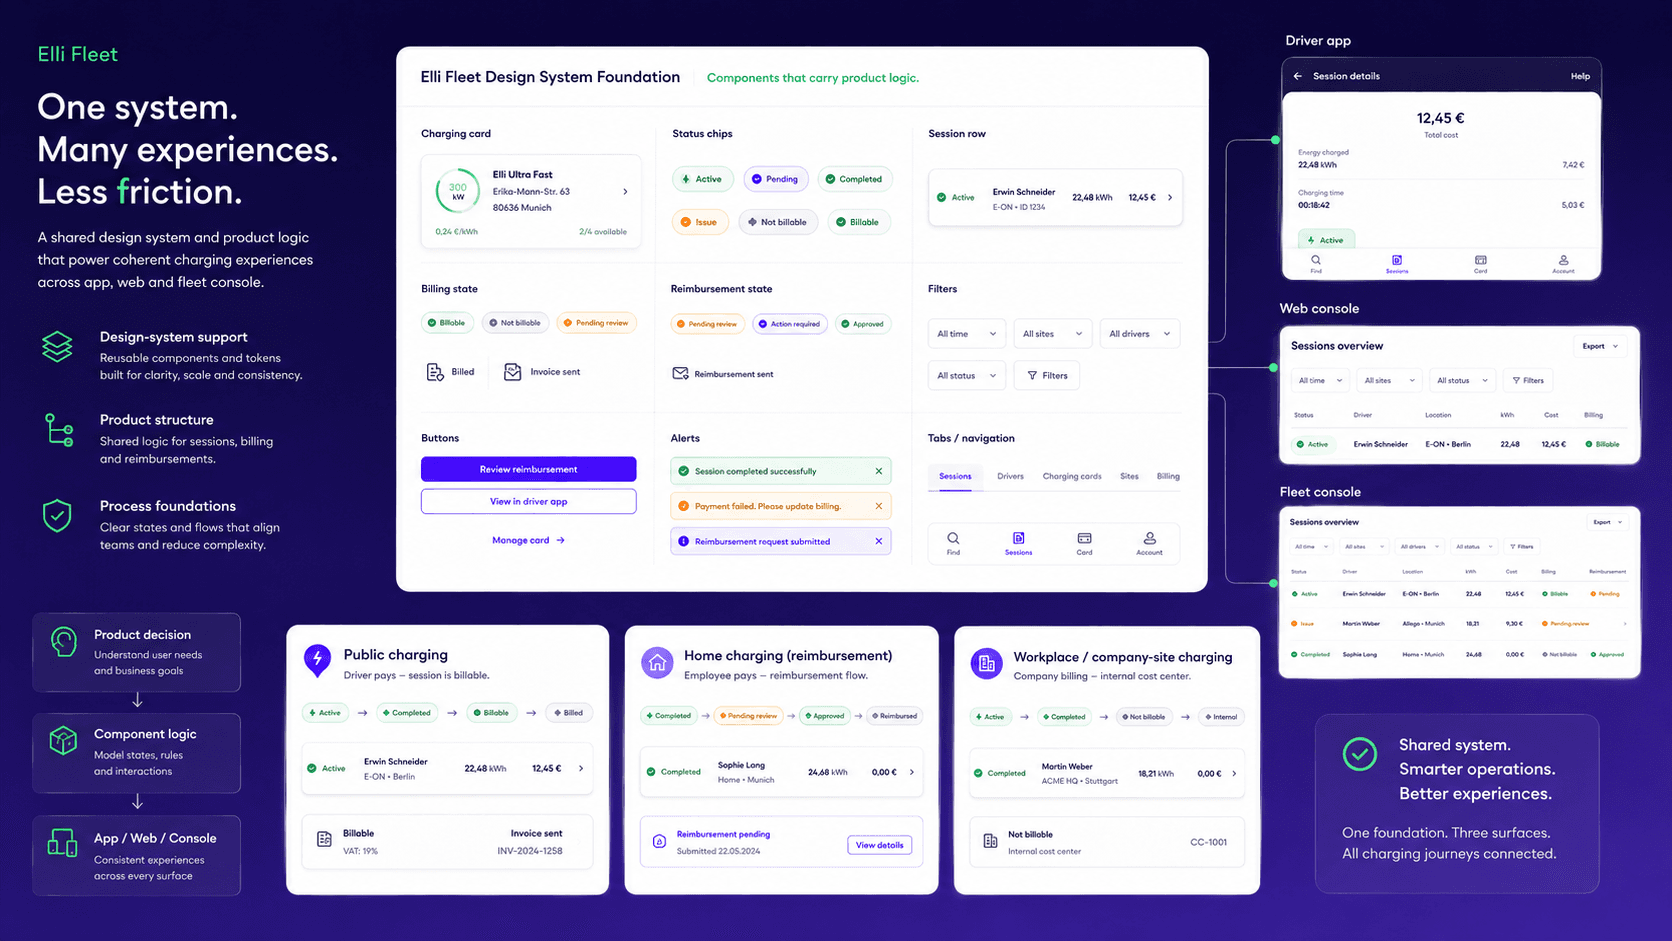Open Help in Driver app header

(1580, 76)
